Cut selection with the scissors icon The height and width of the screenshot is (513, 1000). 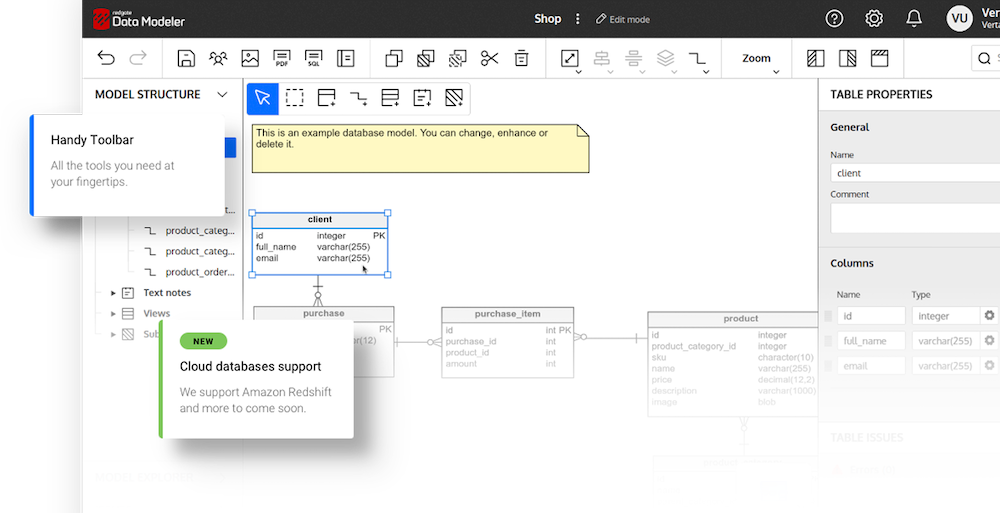click(489, 58)
